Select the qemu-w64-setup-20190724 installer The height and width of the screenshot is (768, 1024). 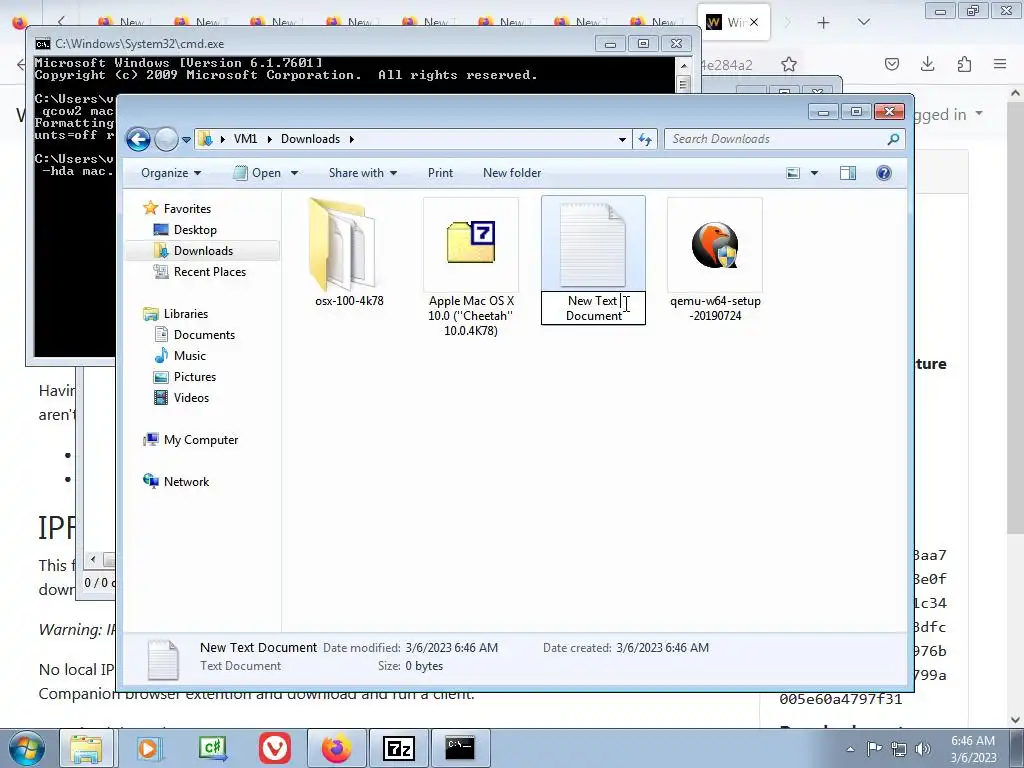pyautogui.click(x=715, y=260)
